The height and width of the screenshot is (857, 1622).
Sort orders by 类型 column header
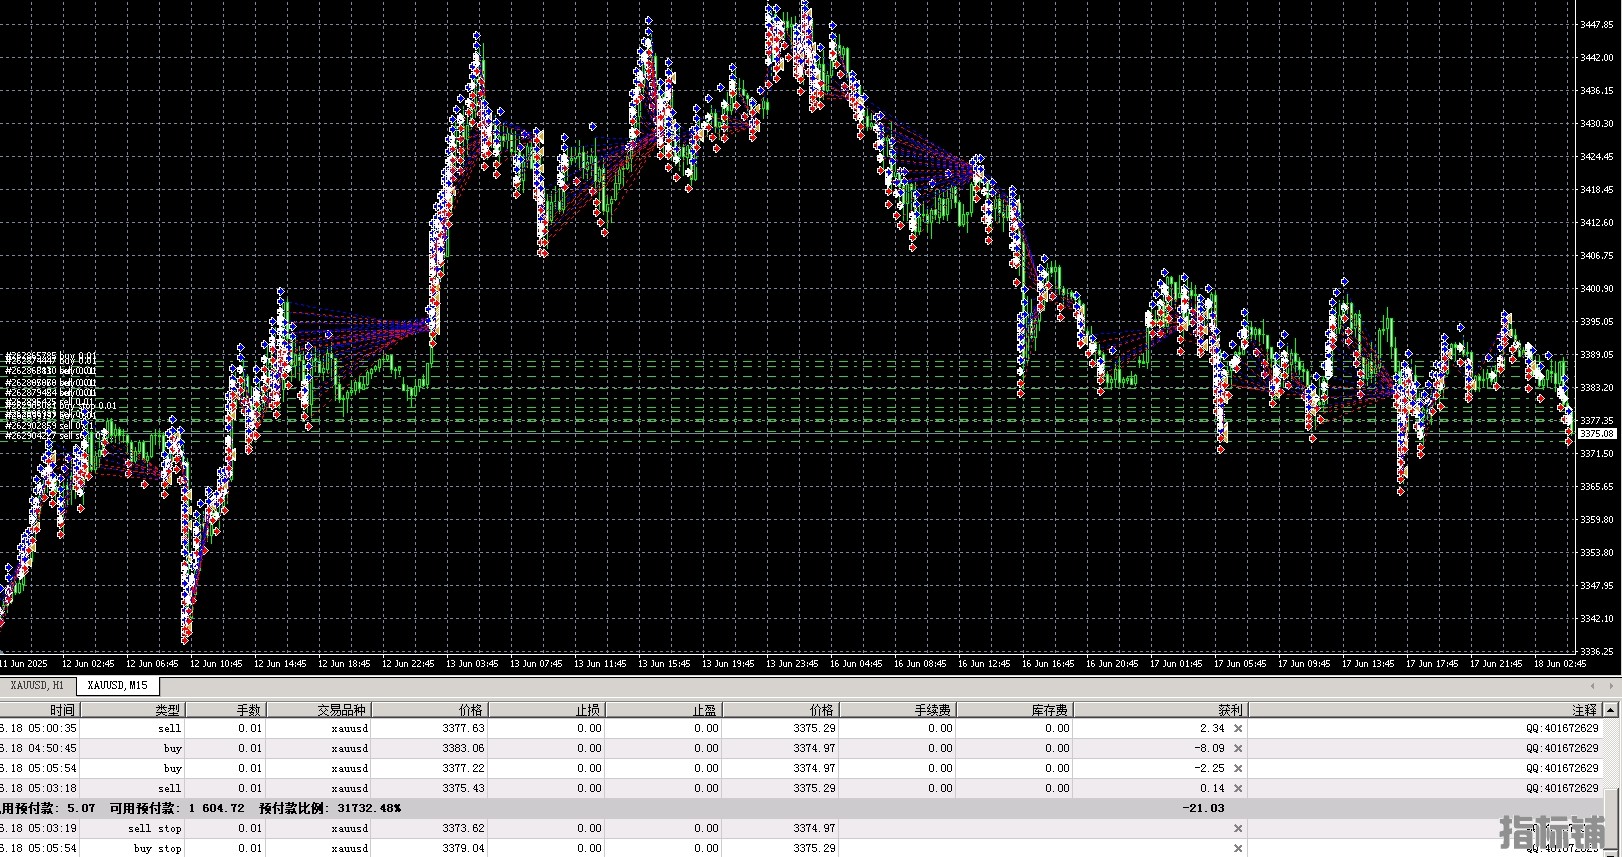(132, 710)
